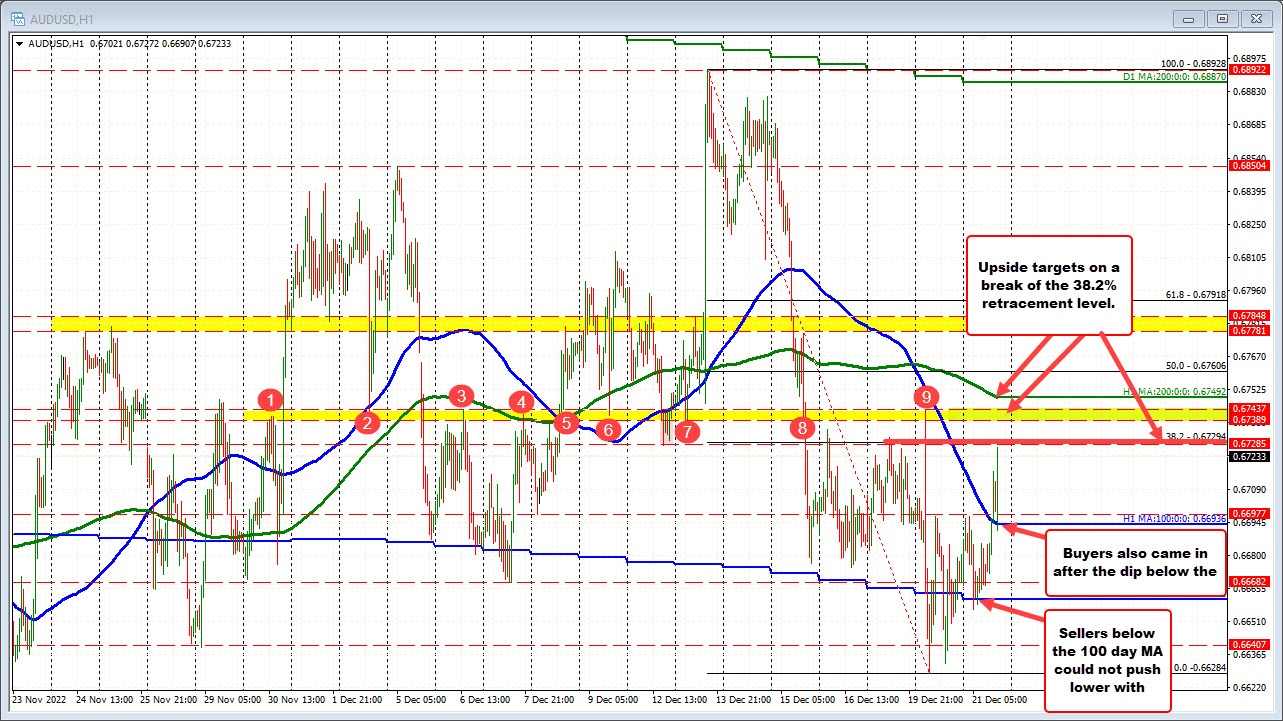Select red marker 9 near the 200 hour MA

[x=926, y=397]
